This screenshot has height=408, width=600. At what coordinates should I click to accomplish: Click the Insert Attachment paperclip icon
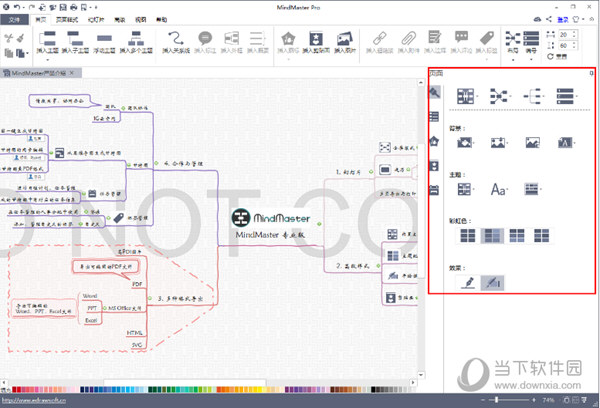pyautogui.click(x=408, y=38)
